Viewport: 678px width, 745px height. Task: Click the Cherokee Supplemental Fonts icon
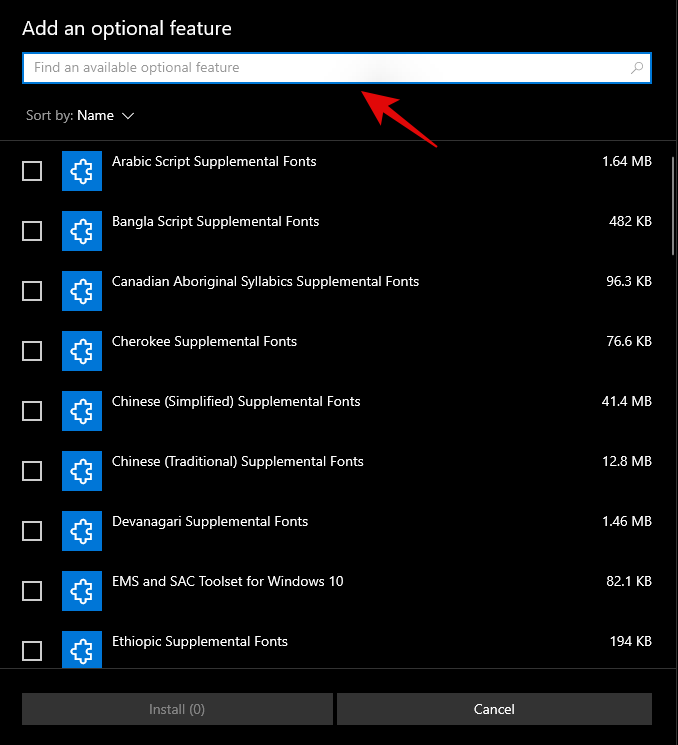pyautogui.click(x=81, y=351)
